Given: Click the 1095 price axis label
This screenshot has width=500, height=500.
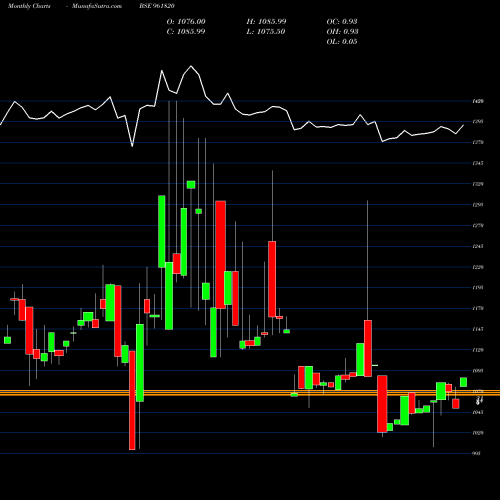Looking at the screenshot, I should [478, 371].
